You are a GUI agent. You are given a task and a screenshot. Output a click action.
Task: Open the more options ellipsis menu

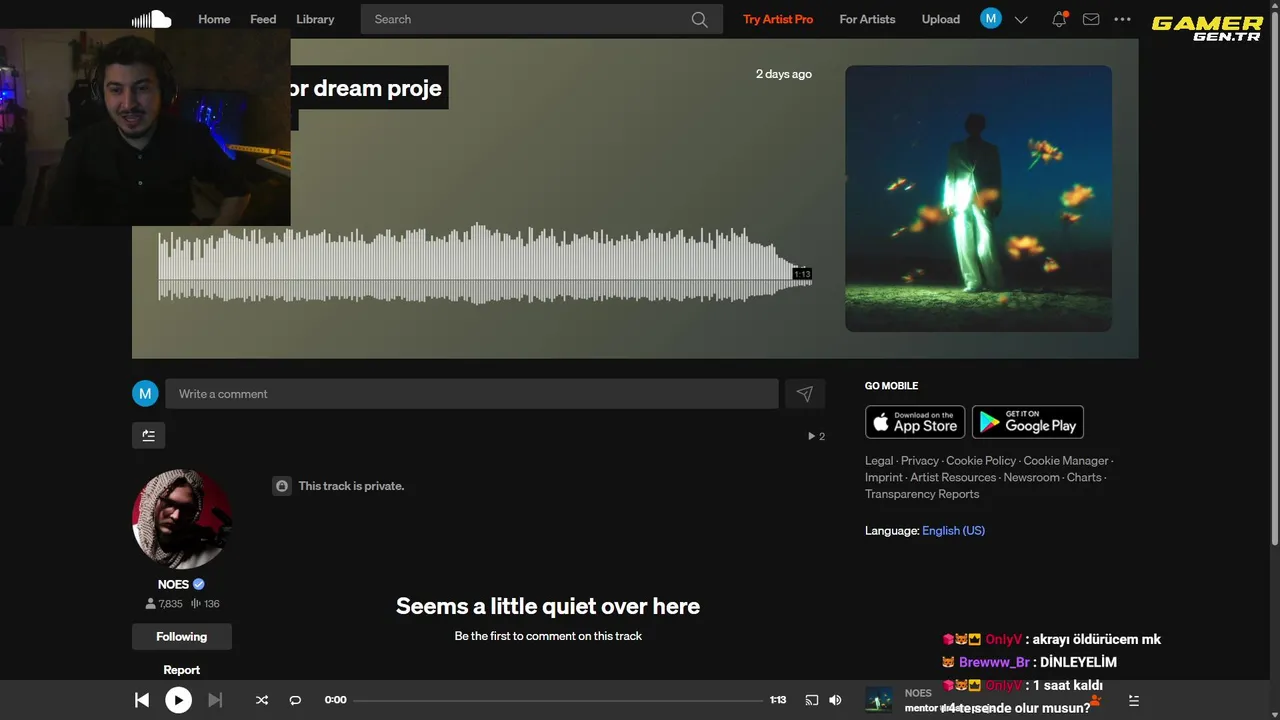(x=1122, y=19)
